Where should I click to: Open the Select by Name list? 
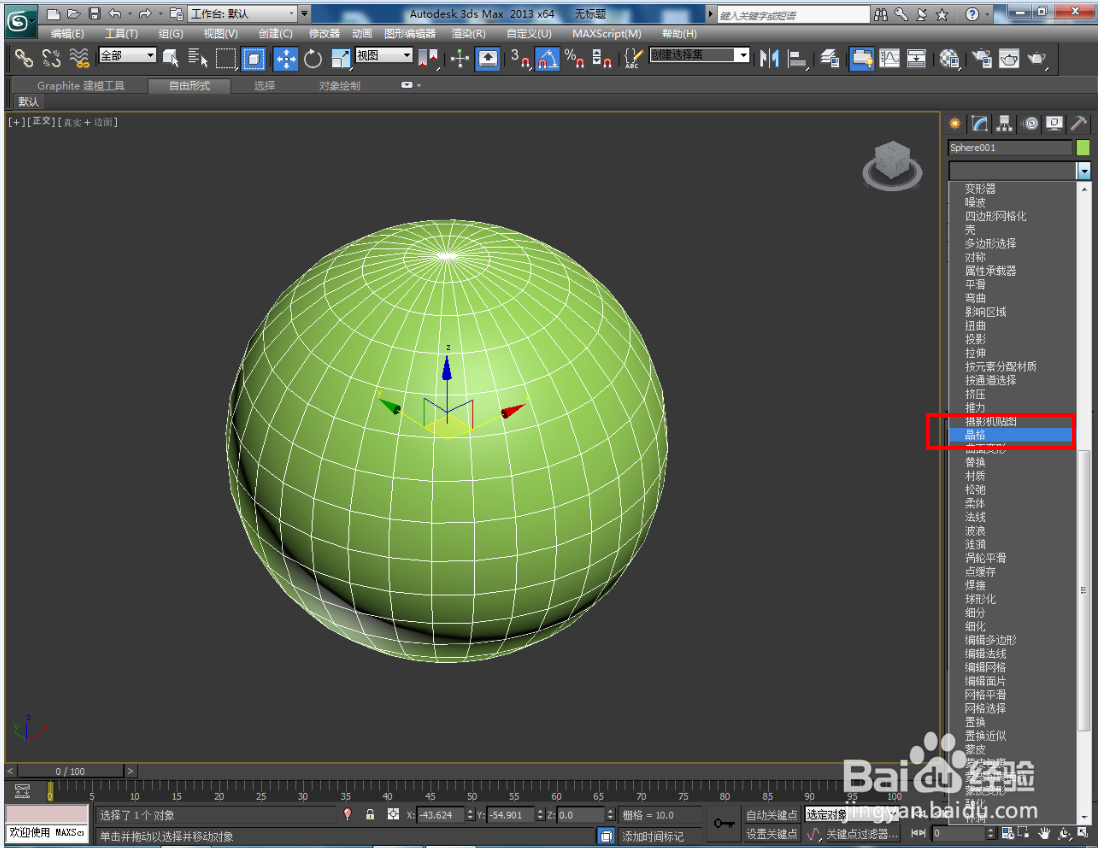(198, 58)
